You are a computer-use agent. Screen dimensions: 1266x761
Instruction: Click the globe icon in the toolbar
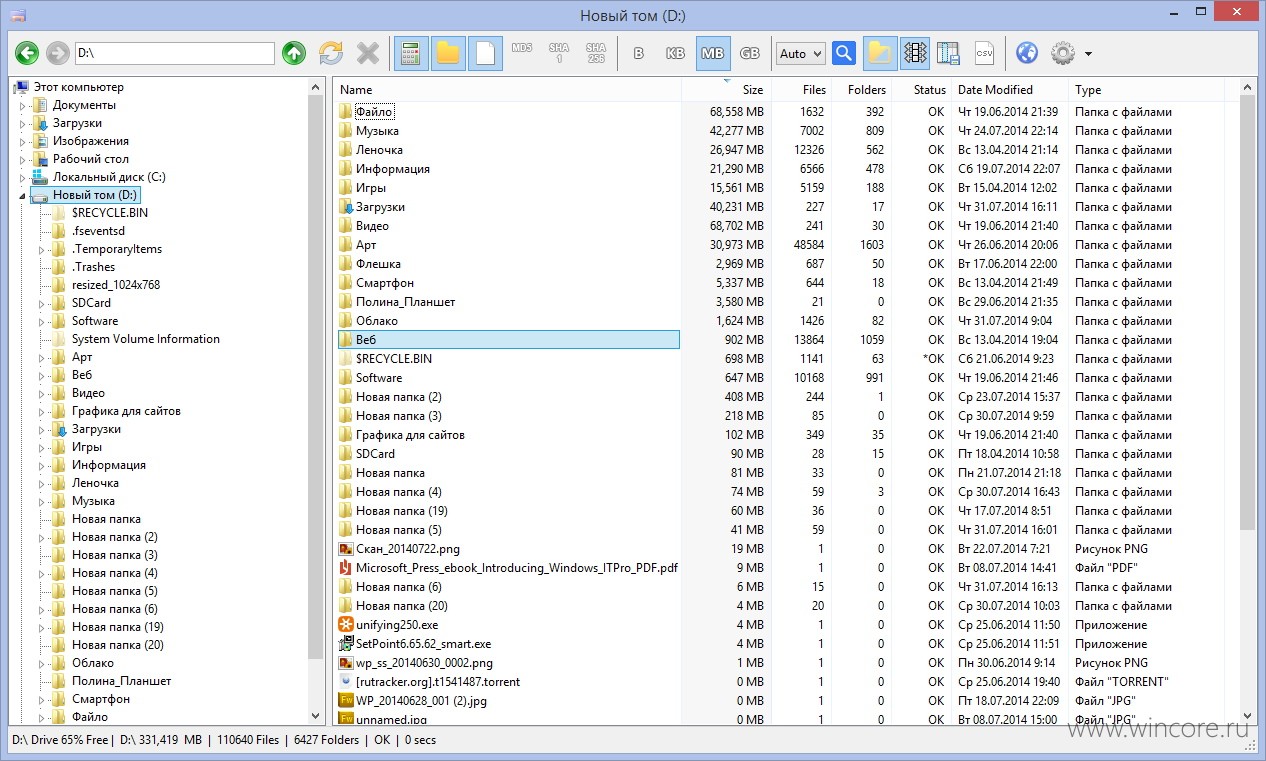tap(1026, 53)
